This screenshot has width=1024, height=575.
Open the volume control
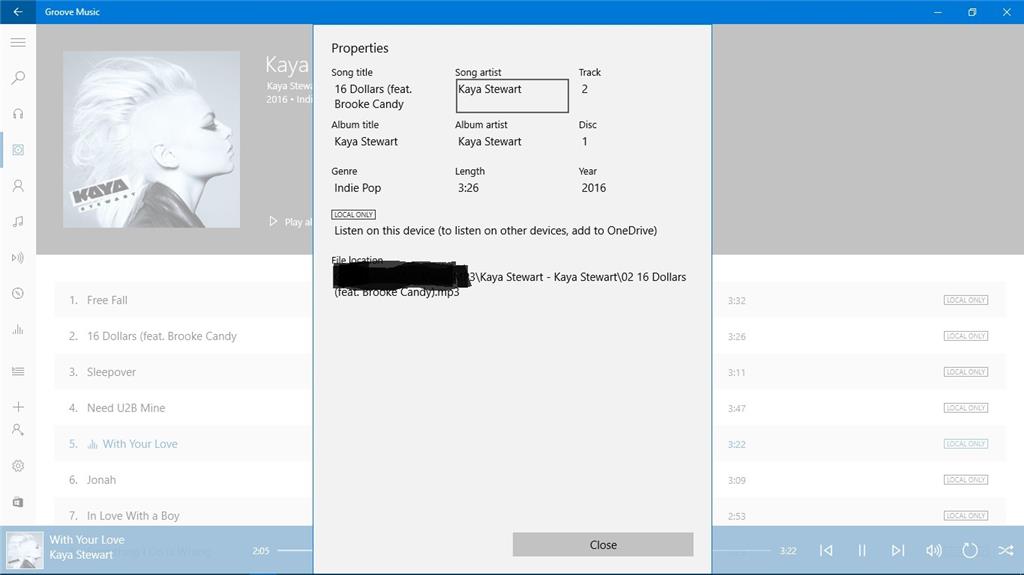[x=934, y=551]
